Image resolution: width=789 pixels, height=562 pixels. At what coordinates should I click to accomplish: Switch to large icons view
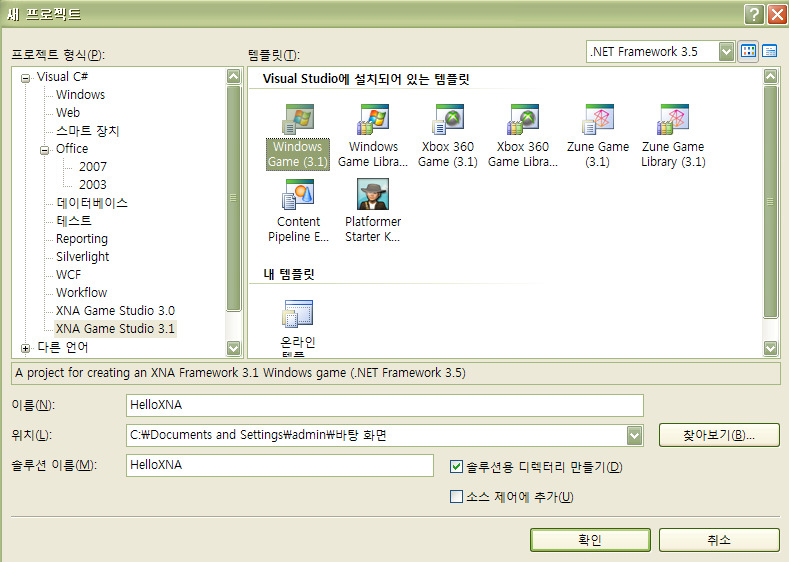click(748, 51)
